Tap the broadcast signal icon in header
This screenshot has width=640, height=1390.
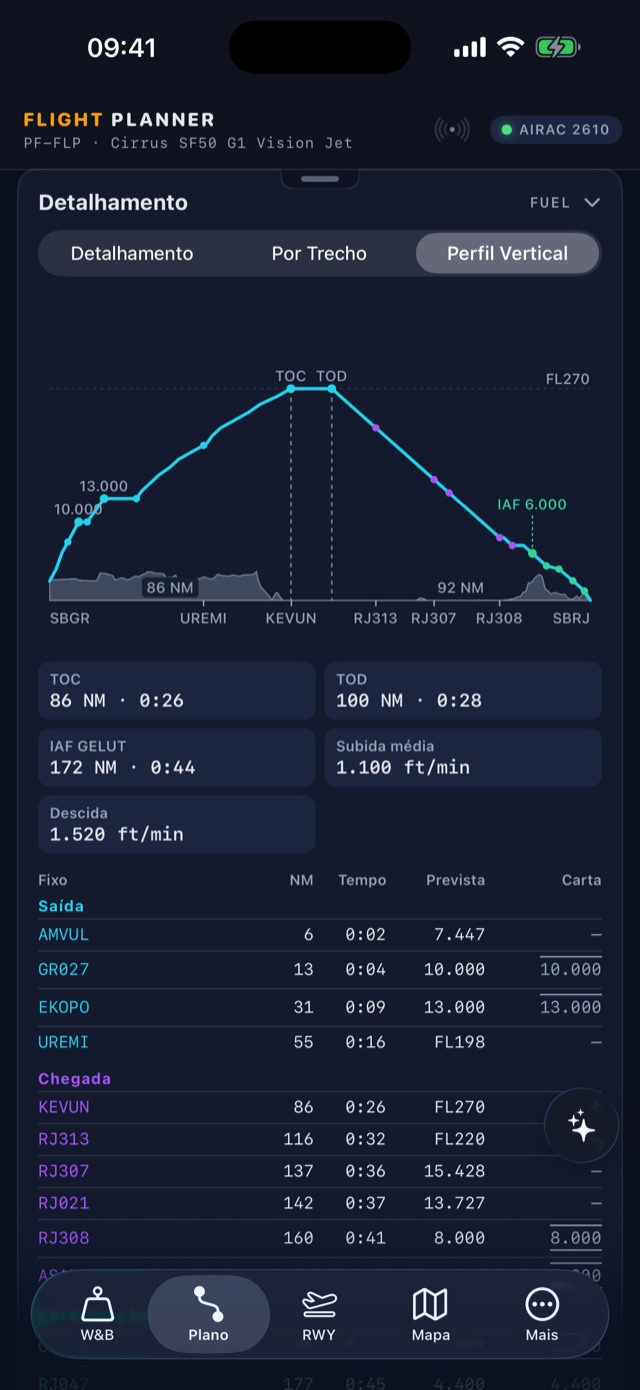coord(452,130)
